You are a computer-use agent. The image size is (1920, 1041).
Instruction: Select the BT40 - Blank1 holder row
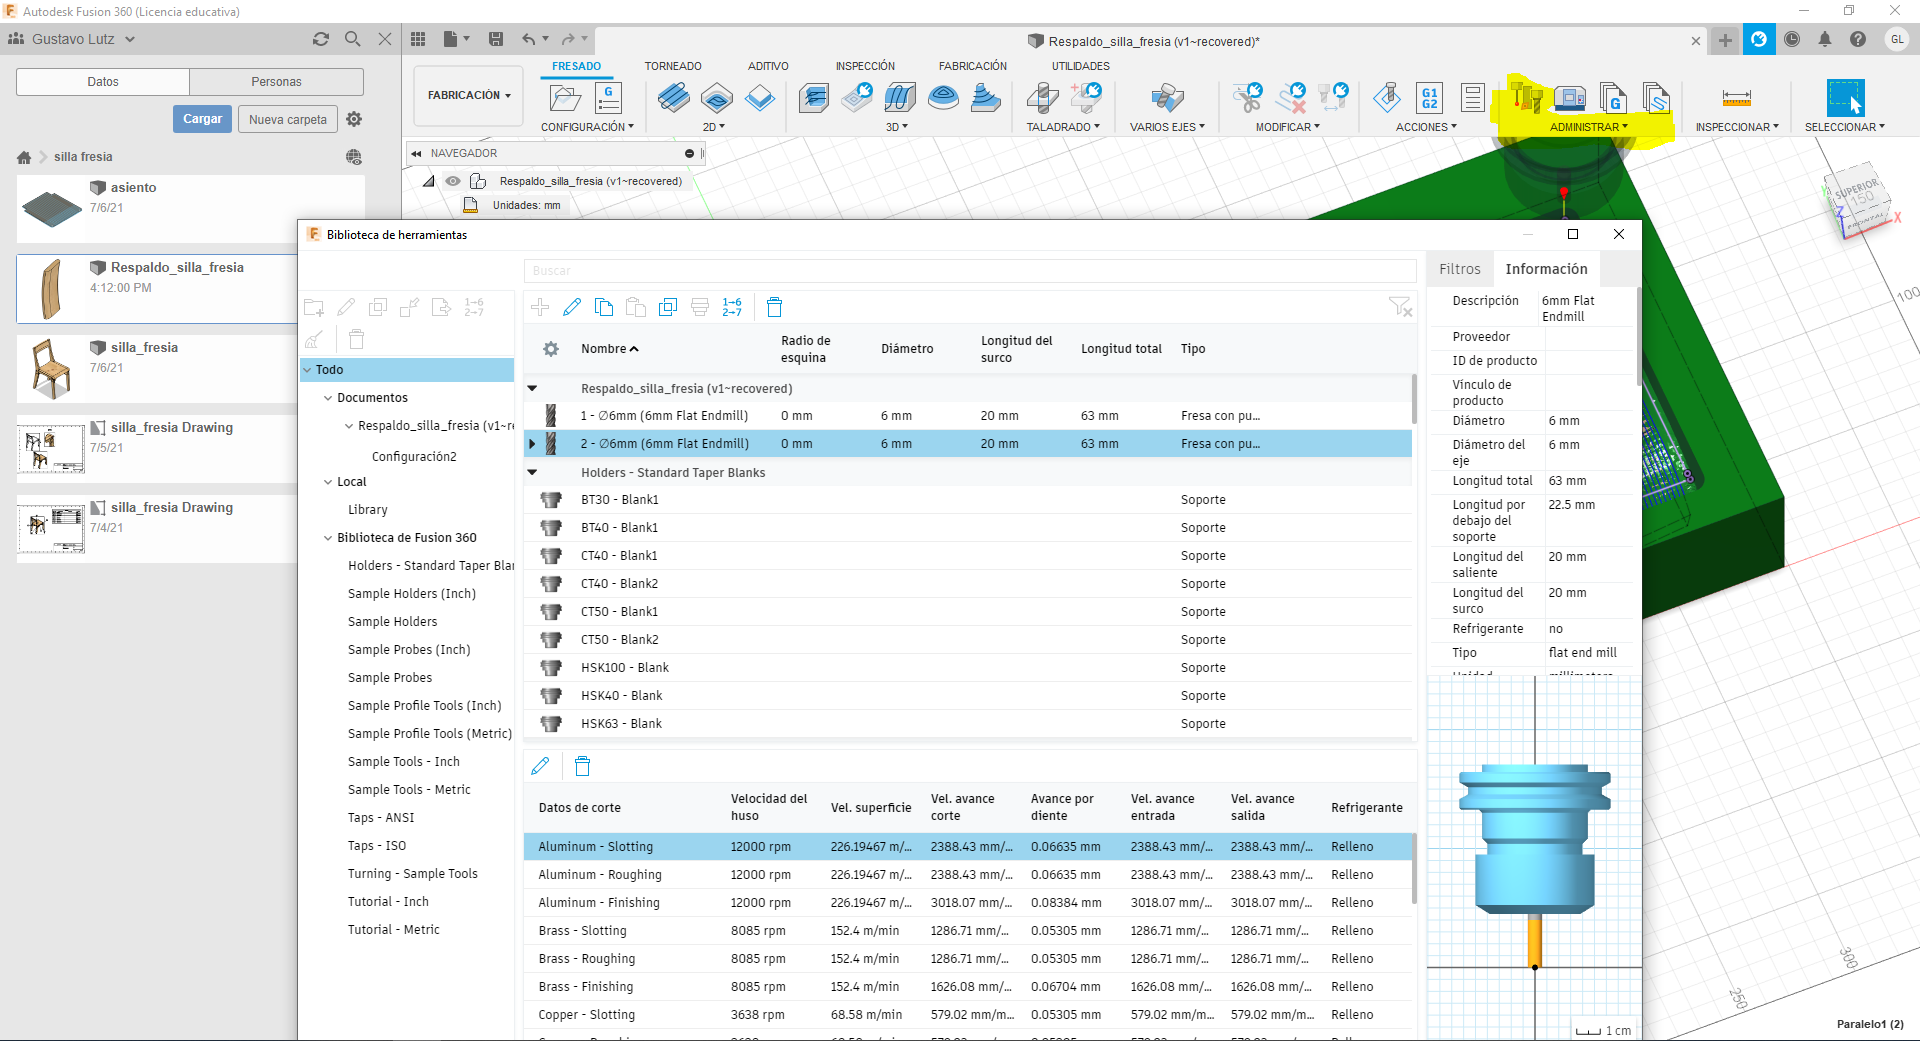click(968, 528)
